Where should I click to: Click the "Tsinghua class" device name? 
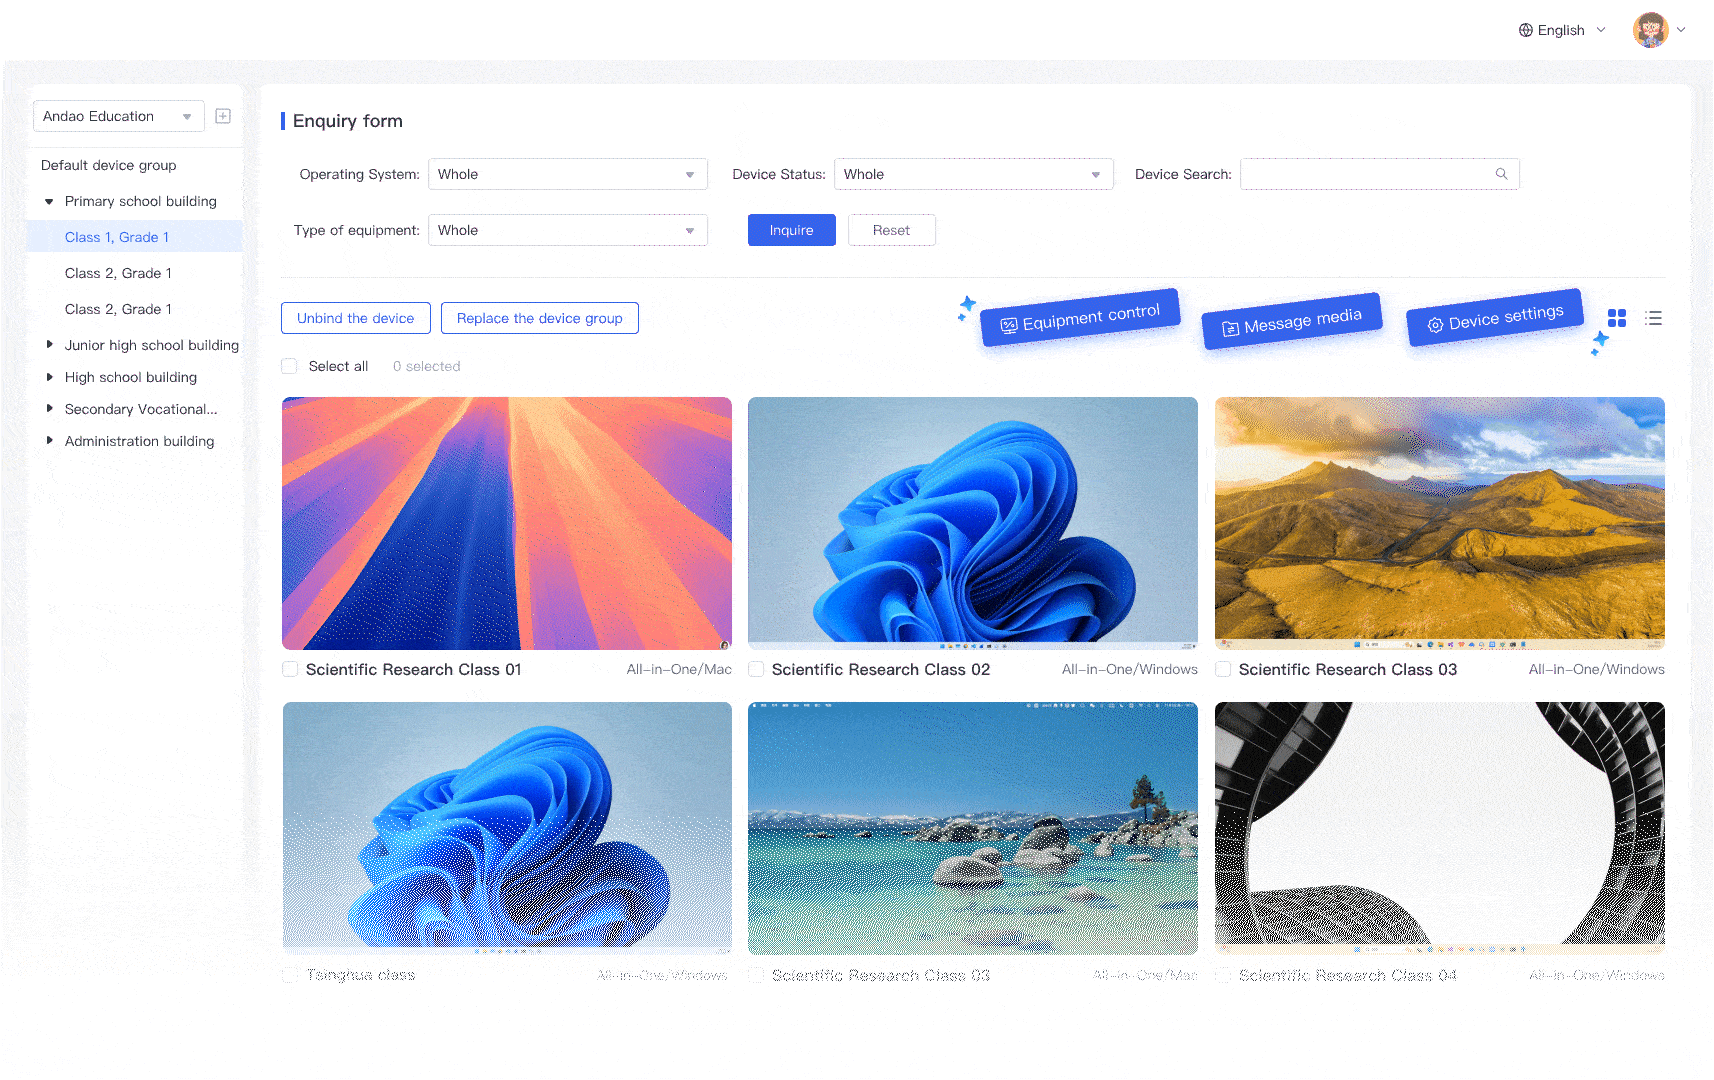361,975
